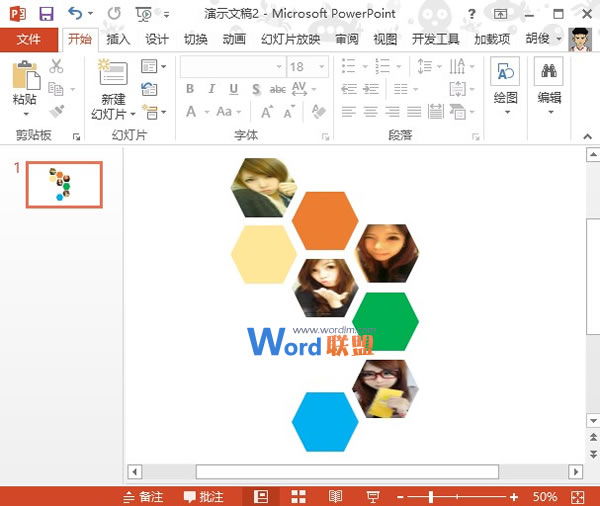
Task: Click the Copy icon
Action: (56, 89)
